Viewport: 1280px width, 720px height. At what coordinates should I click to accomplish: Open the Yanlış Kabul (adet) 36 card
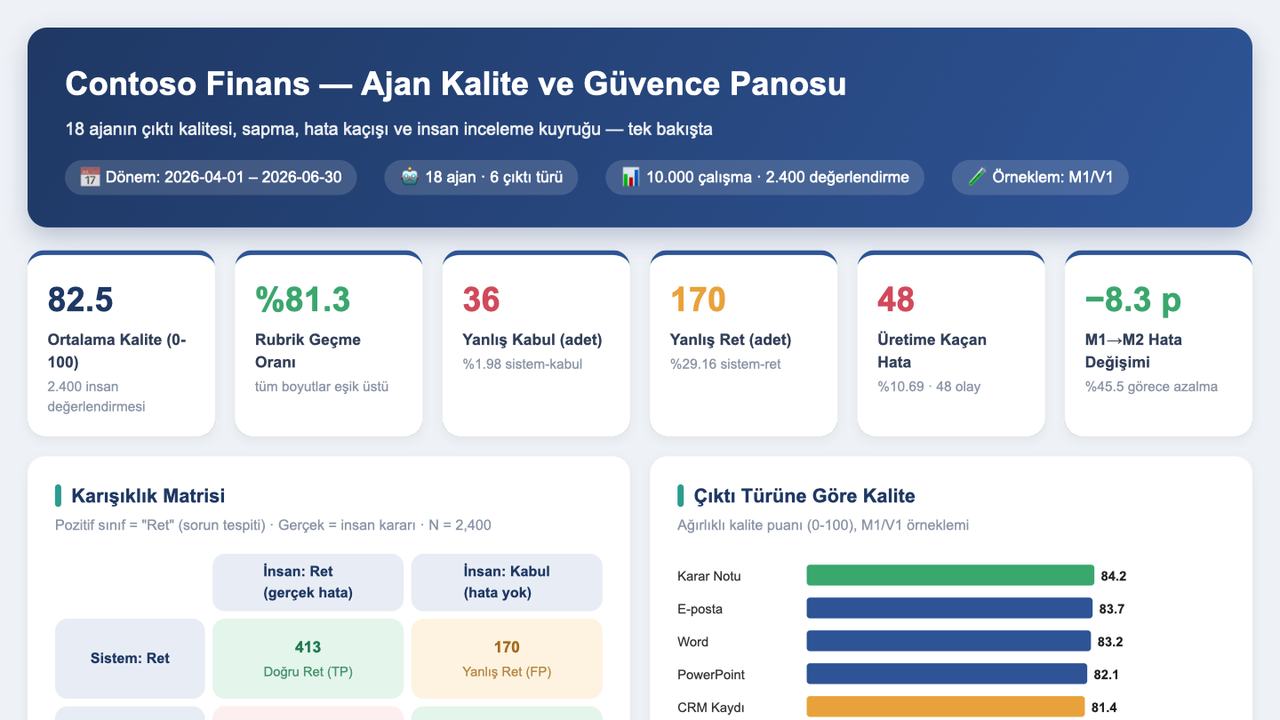[x=536, y=343]
